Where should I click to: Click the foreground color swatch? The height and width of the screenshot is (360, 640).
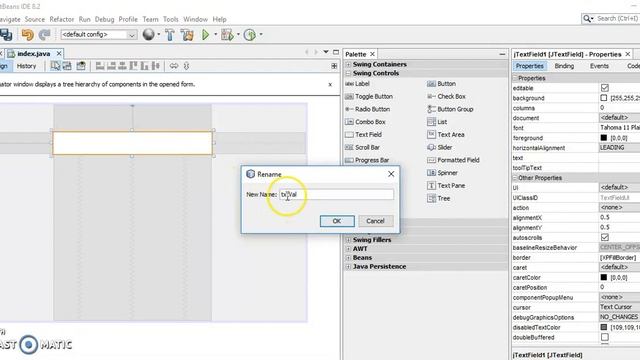[x=604, y=138]
